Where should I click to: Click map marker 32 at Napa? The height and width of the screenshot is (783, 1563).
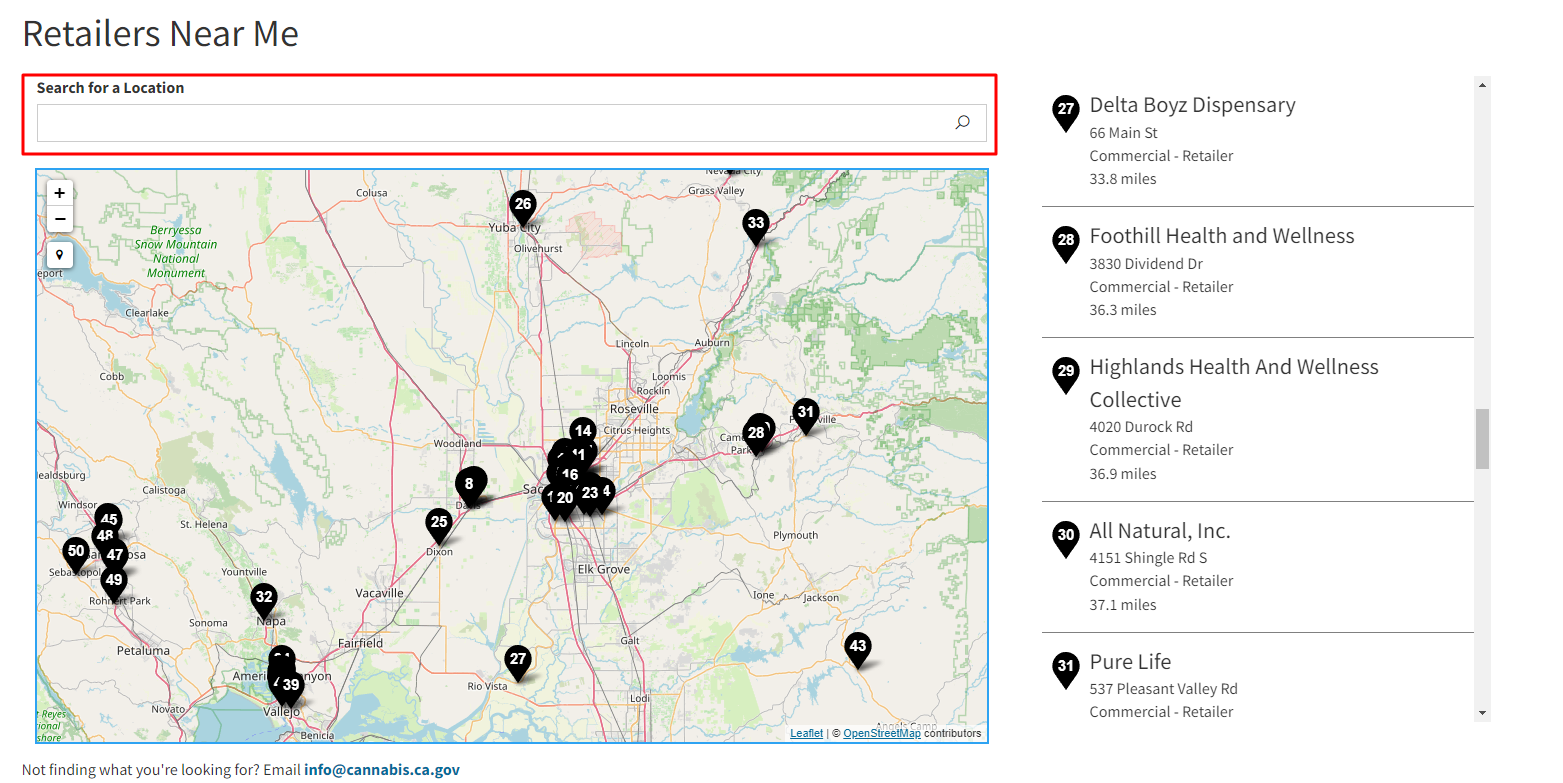click(264, 599)
